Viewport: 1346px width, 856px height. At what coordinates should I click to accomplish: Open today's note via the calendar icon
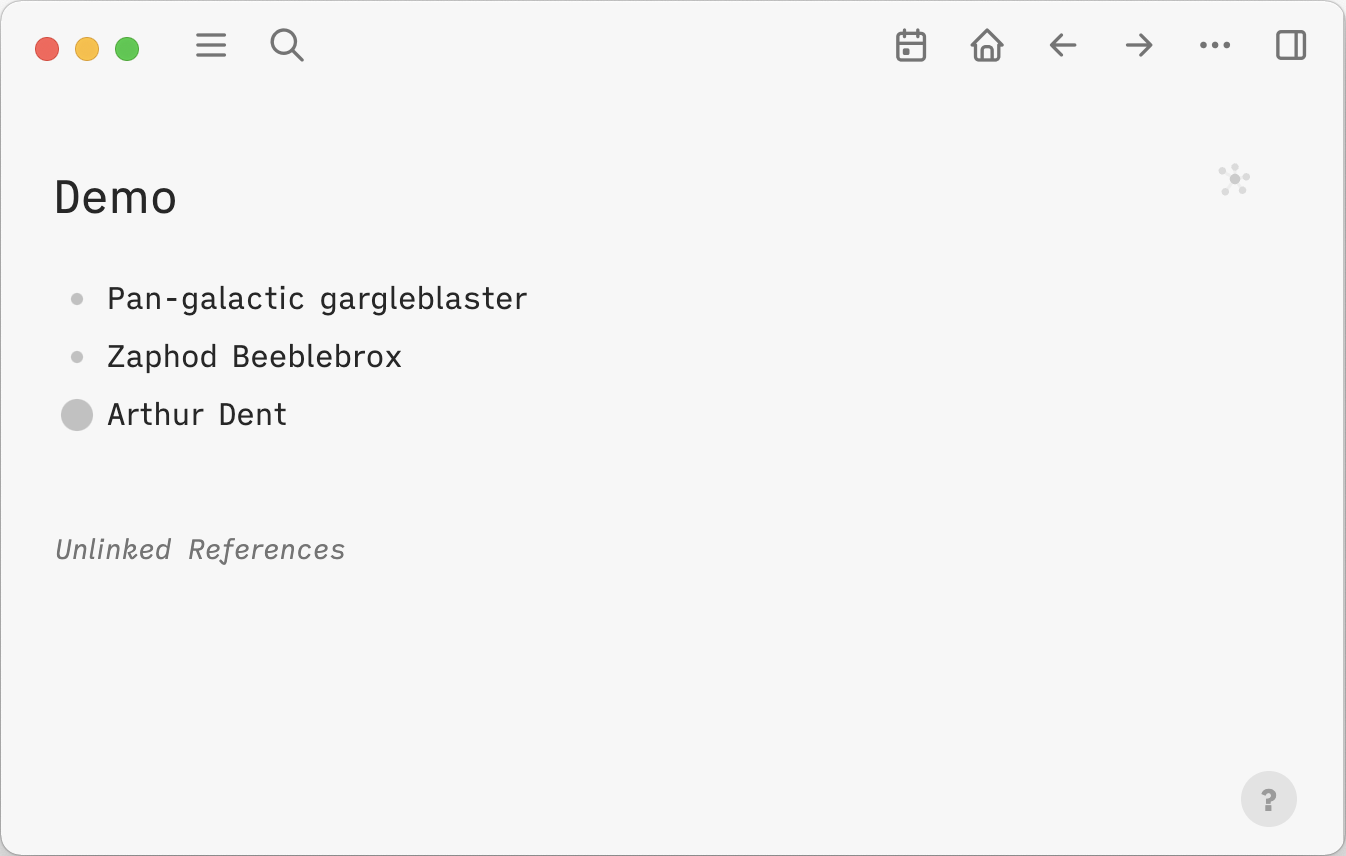pos(910,45)
